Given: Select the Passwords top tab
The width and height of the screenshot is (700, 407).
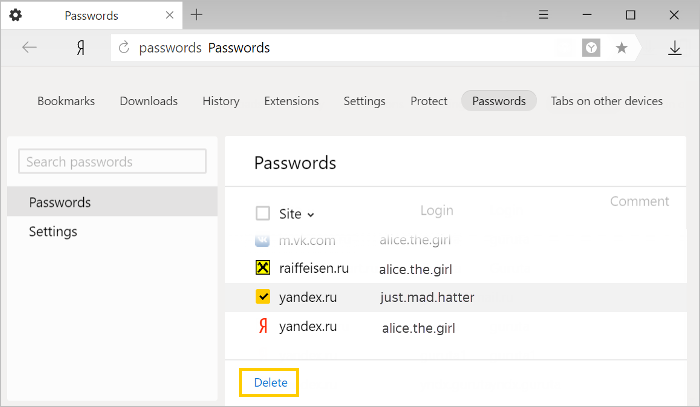Looking at the screenshot, I should coord(499,101).
